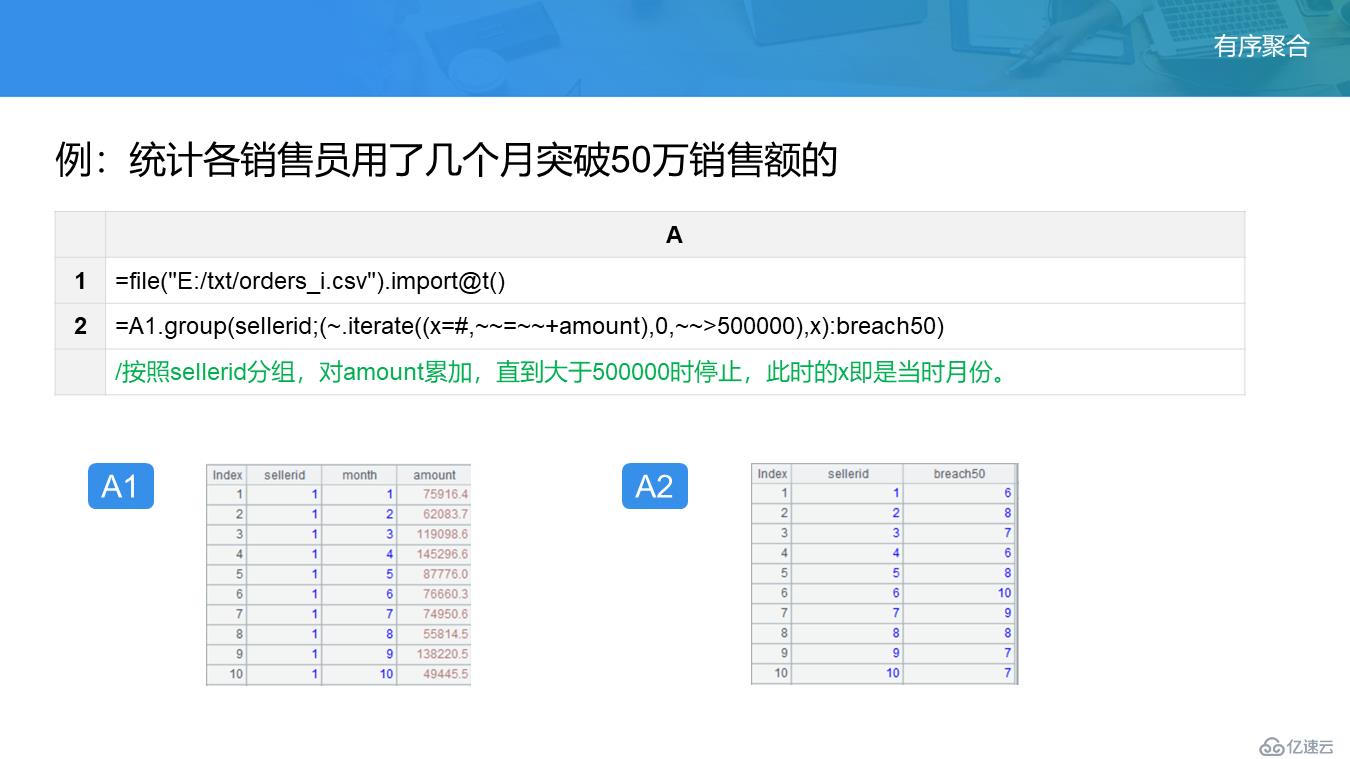Click the sellerid header in the A2 table
This screenshot has height=759, width=1350.
click(848, 474)
